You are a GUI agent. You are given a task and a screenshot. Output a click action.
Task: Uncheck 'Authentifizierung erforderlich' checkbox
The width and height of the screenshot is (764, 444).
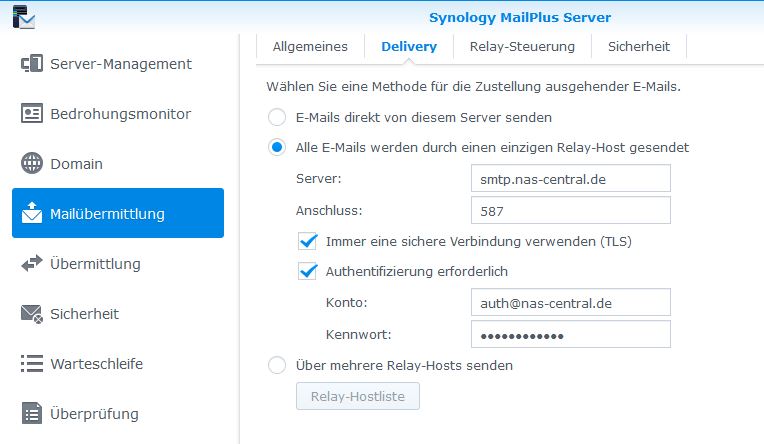tap(308, 271)
